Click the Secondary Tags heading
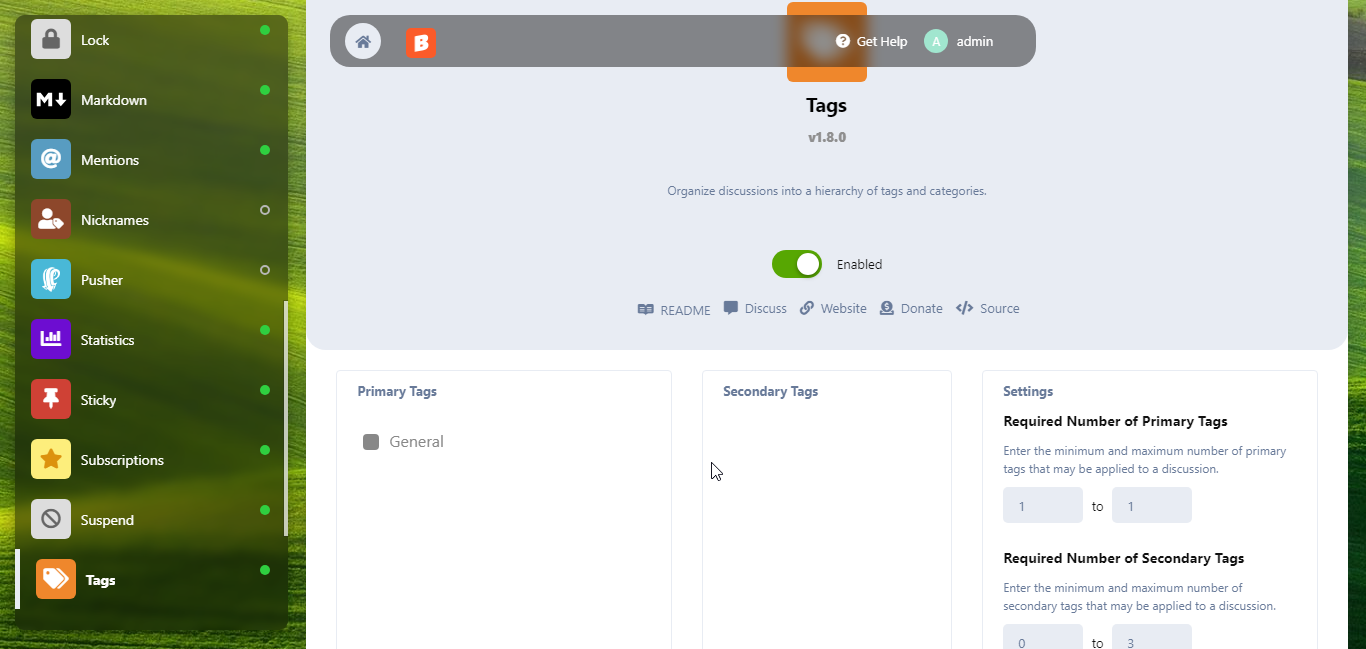Screen dimensions: 1366x649 pos(770,391)
